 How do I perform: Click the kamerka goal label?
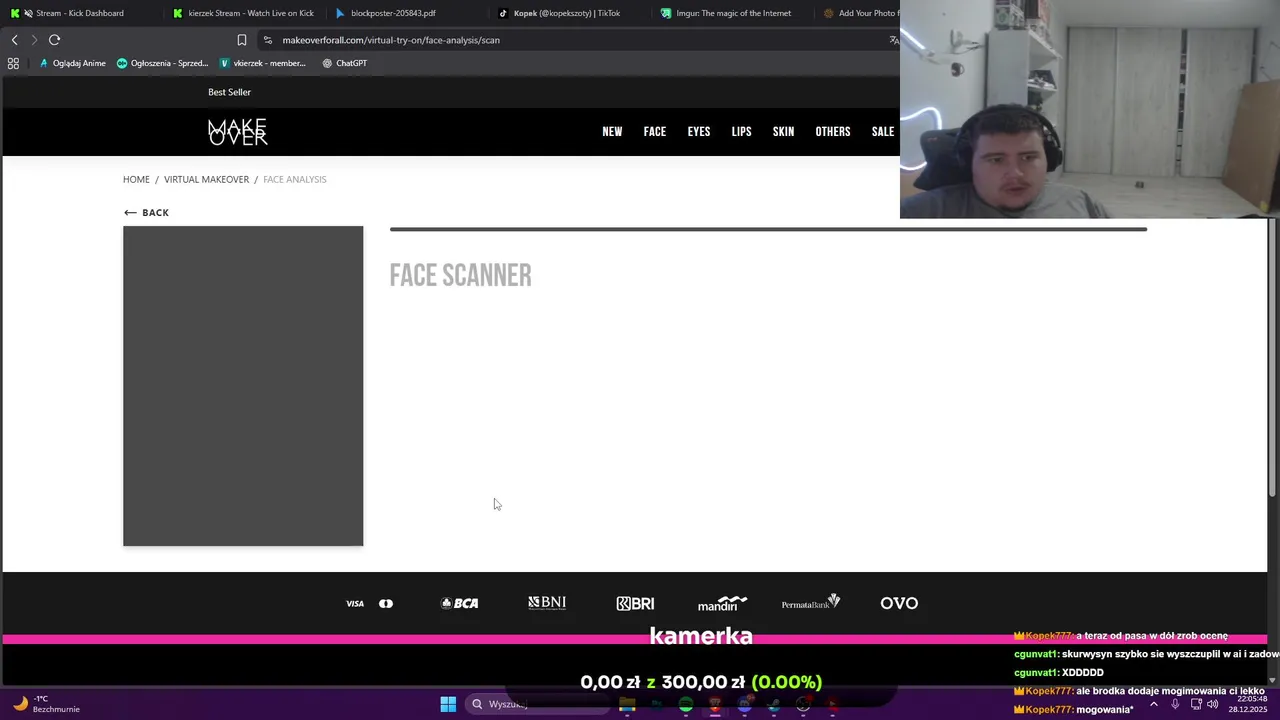701,635
